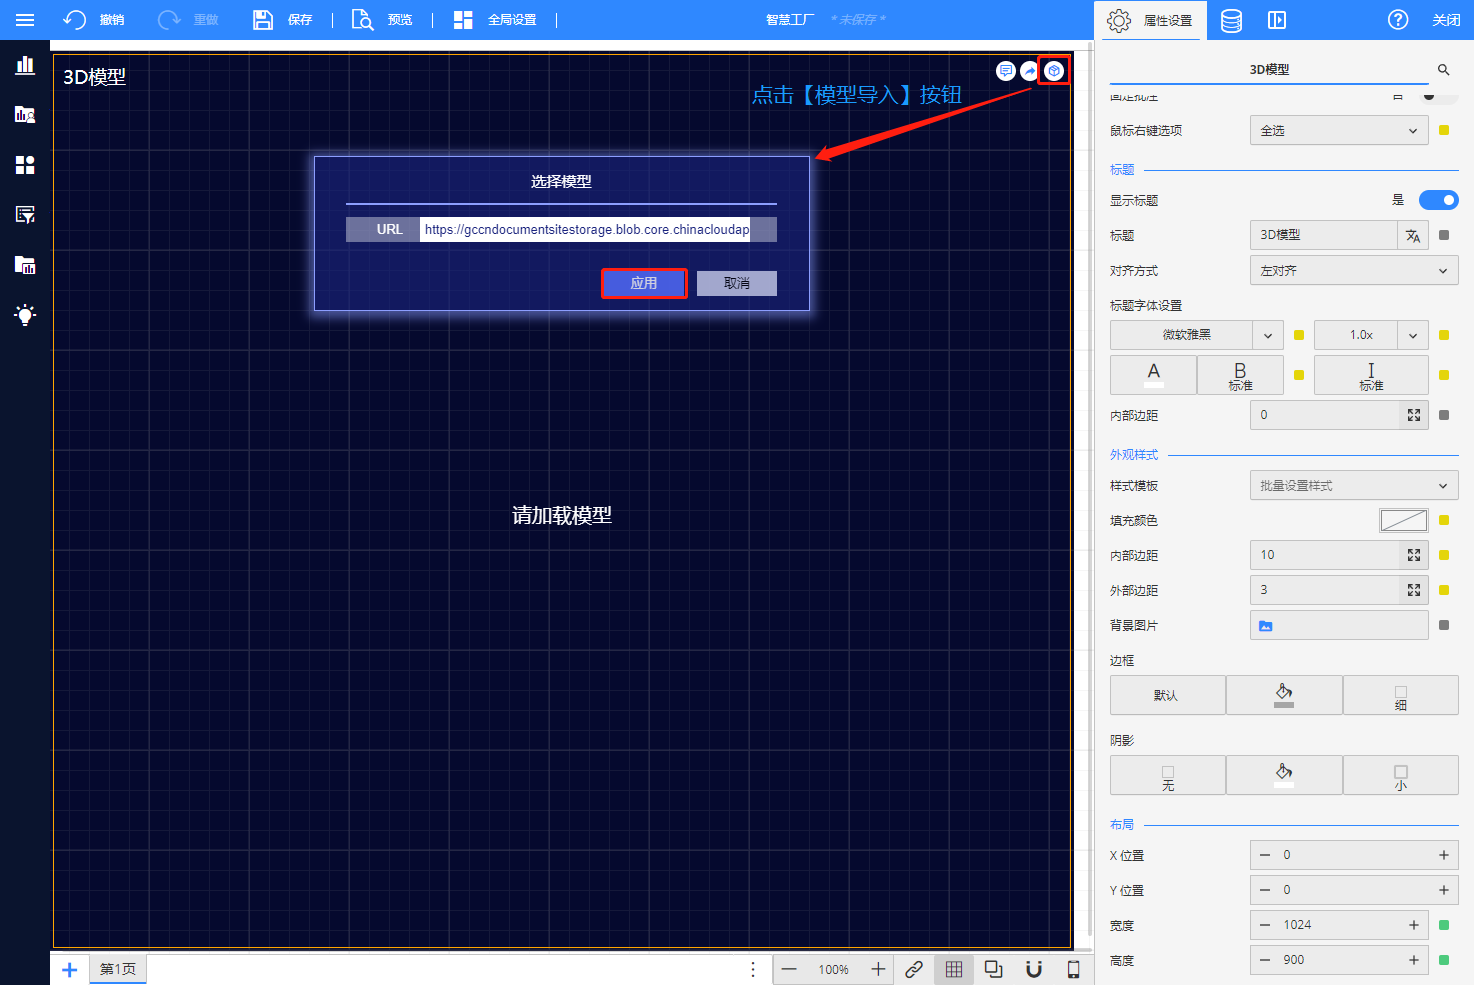This screenshot has width=1474, height=985.
Task: Open the hamburger menu at top left
Action: (x=25, y=20)
